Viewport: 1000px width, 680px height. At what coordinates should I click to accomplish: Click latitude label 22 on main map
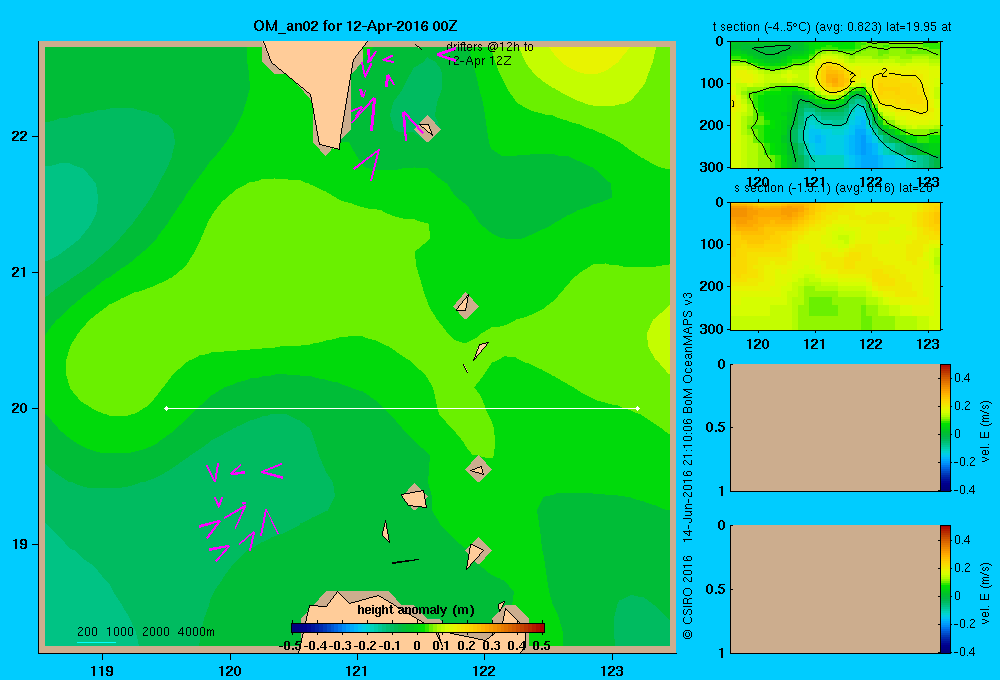pos(19,136)
